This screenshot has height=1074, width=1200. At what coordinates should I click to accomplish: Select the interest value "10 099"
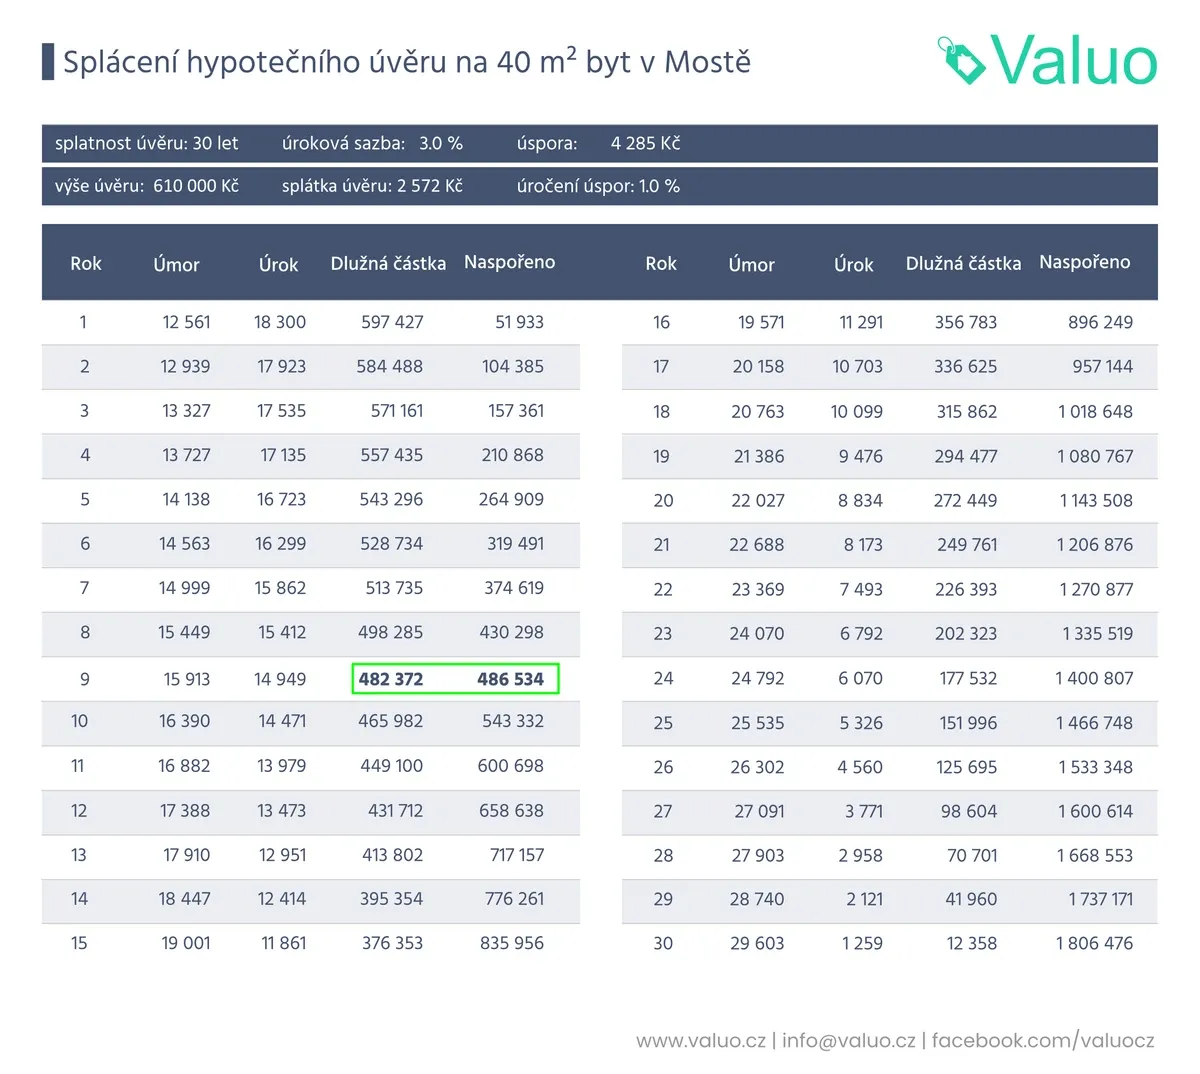pos(857,411)
